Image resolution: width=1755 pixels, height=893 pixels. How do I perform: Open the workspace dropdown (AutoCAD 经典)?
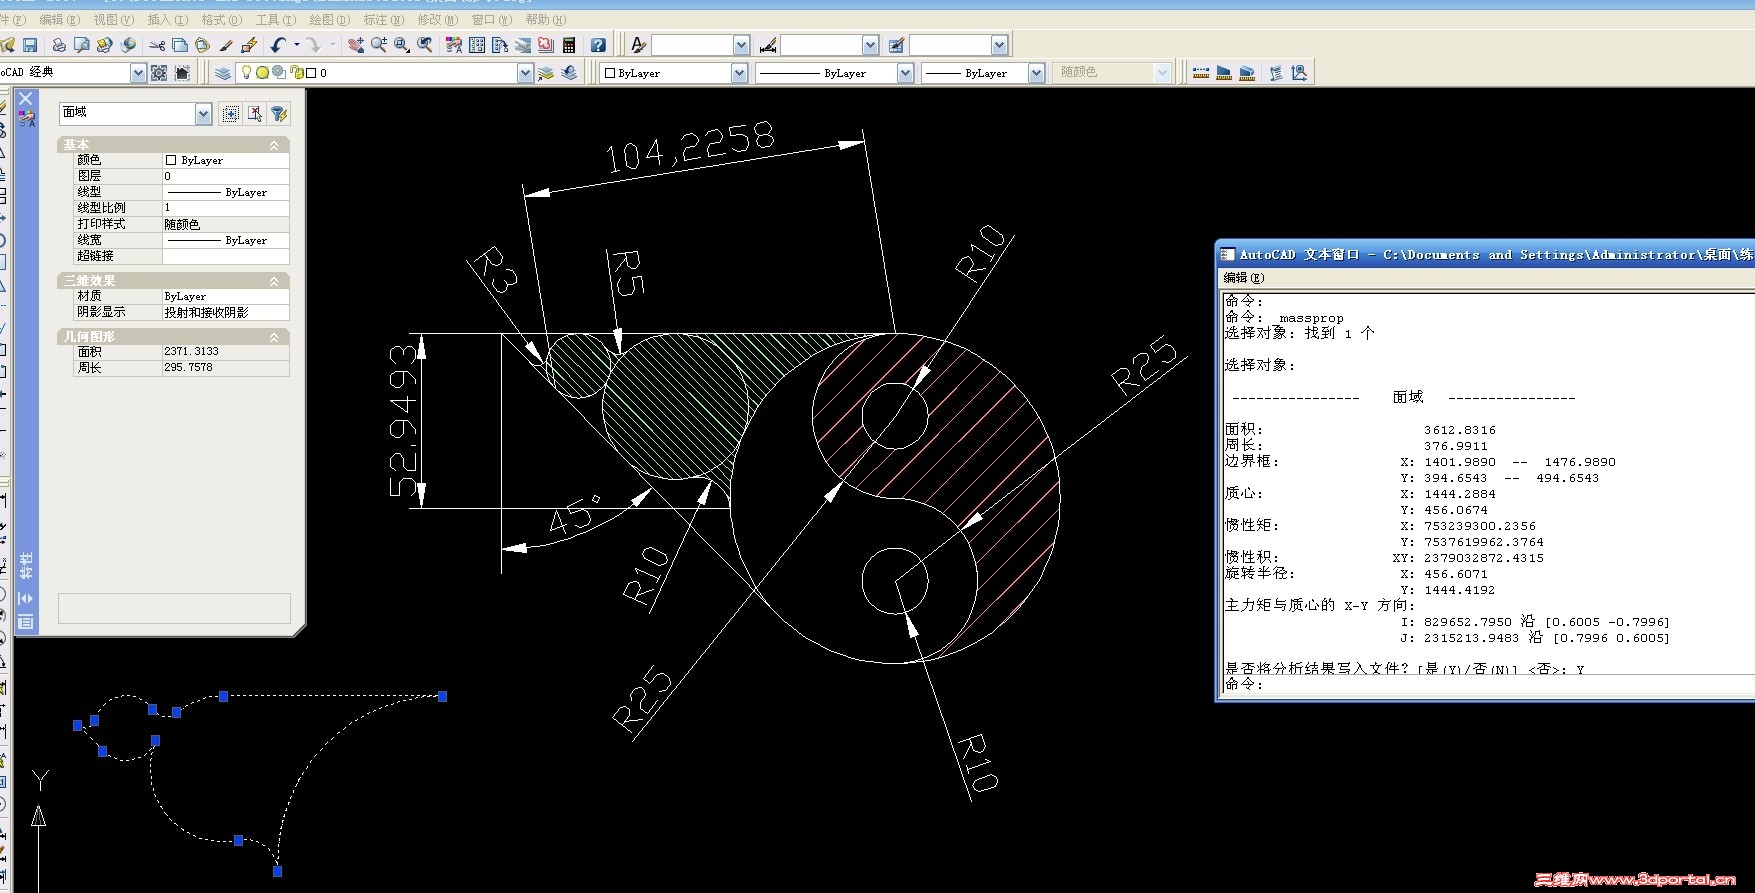pyautogui.click(x=138, y=73)
